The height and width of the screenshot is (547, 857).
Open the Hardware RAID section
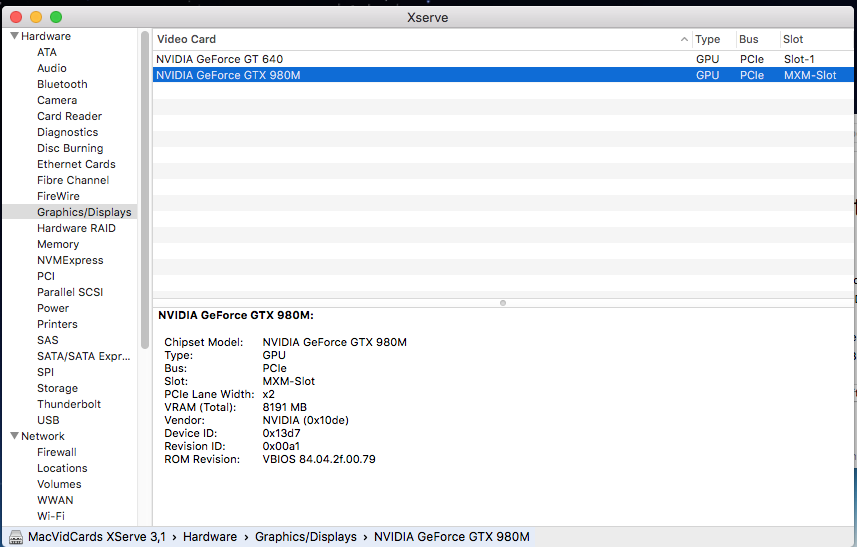point(77,228)
